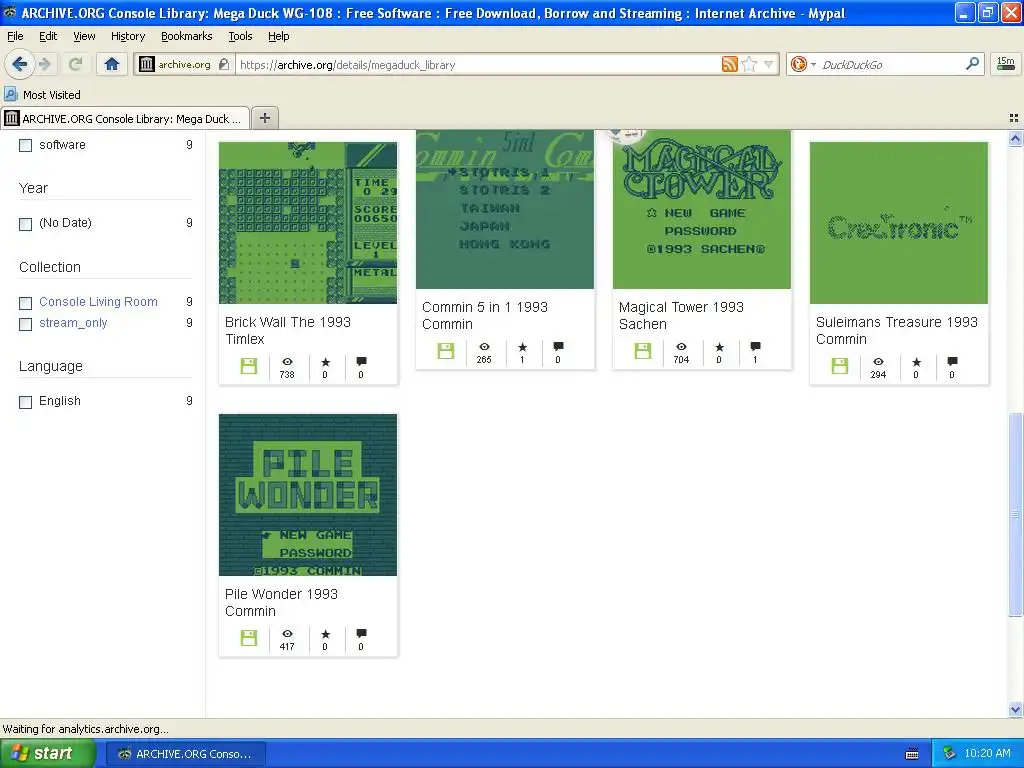The image size is (1024, 768).
Task: Open the Pile Wonder 1993 Commin title
Action: coord(281,602)
